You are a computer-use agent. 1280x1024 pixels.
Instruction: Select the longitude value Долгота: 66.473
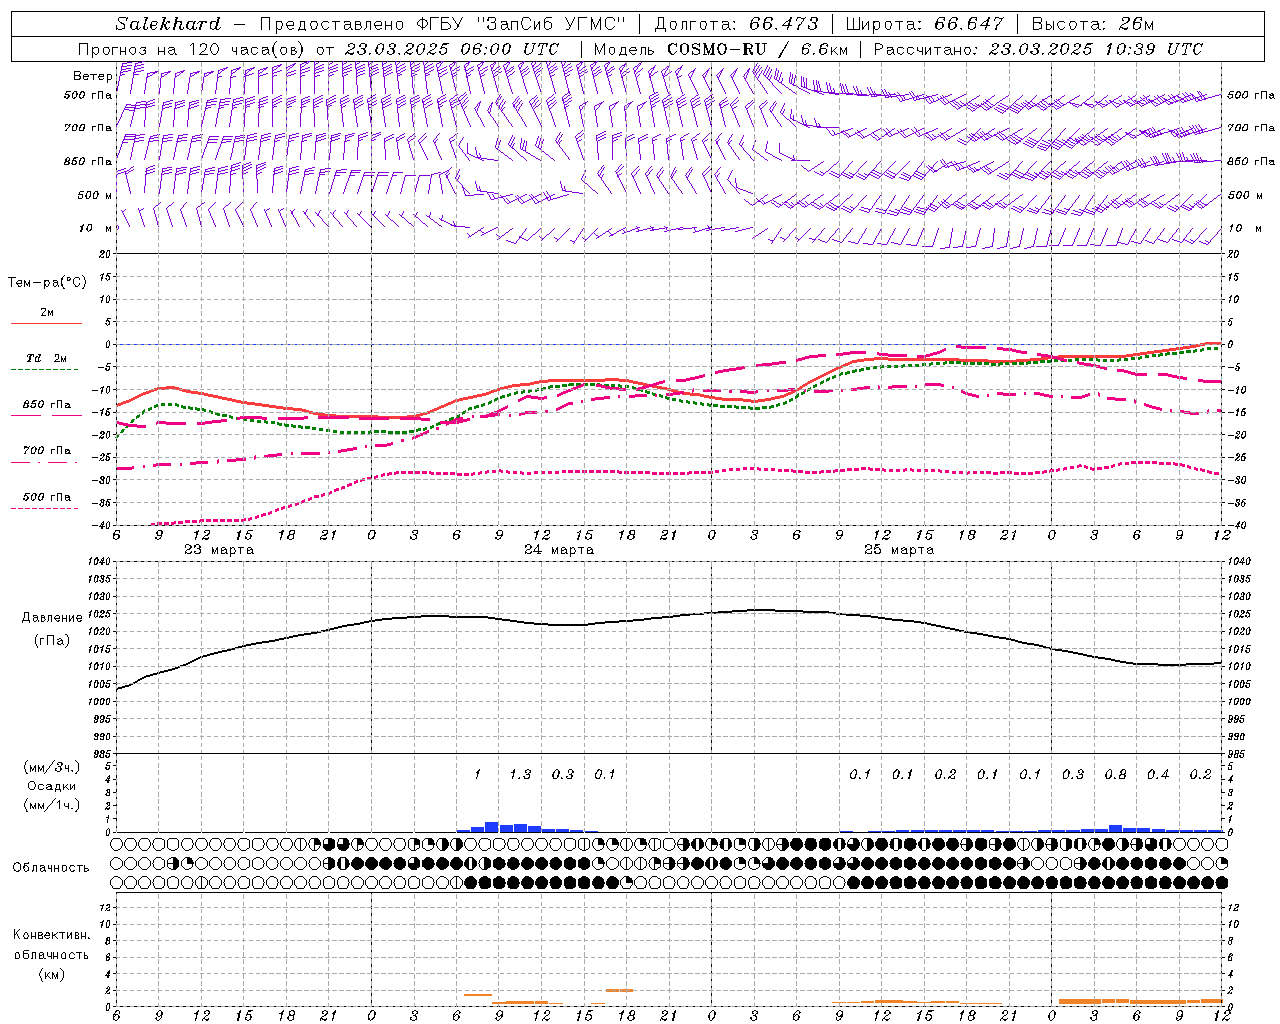(x=736, y=24)
